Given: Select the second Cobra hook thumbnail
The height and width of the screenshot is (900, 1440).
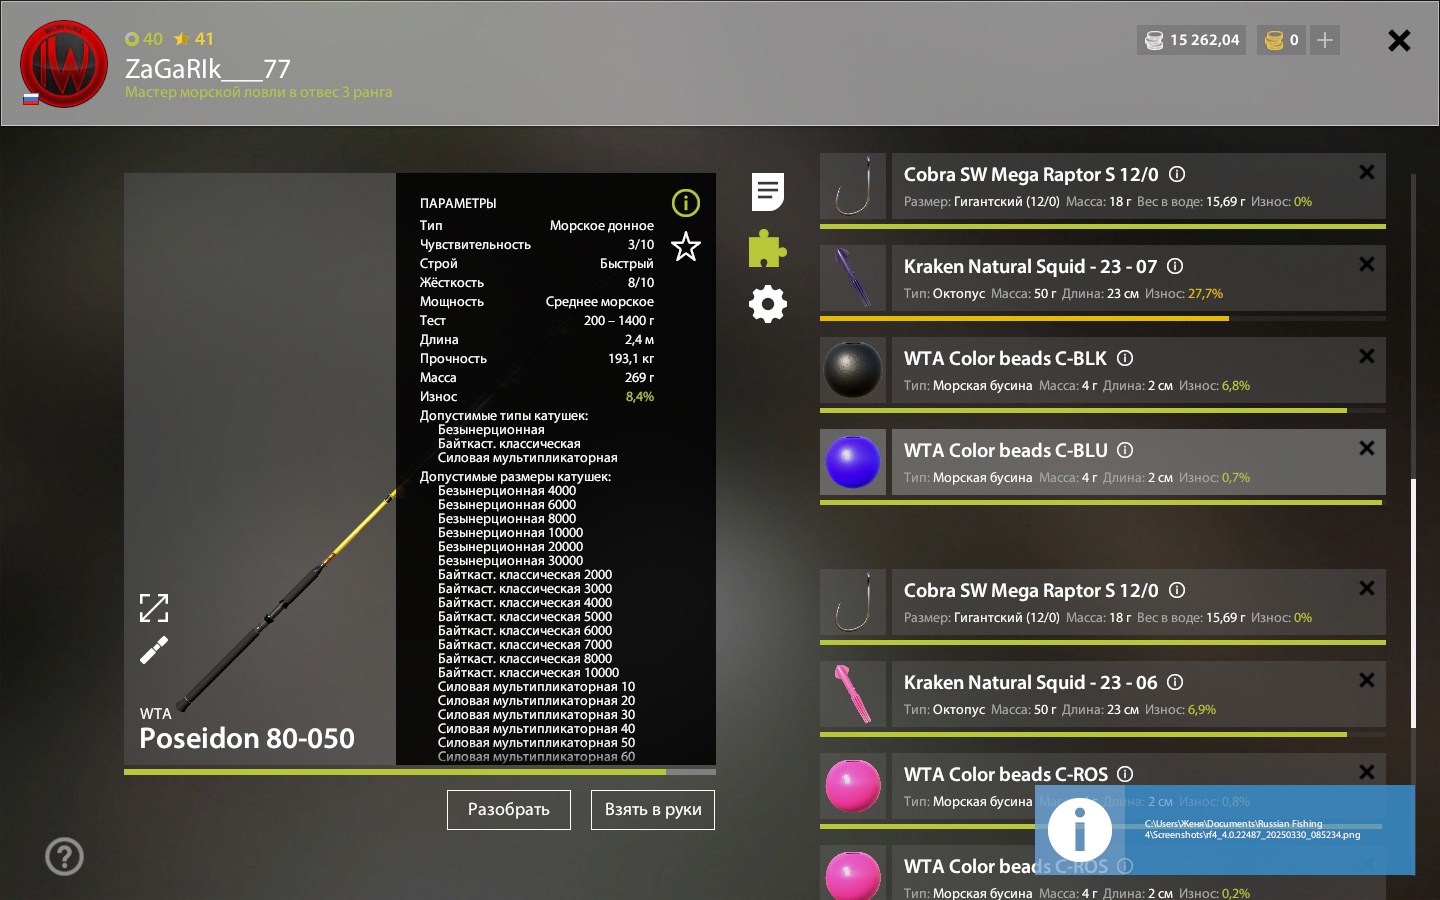Looking at the screenshot, I should (853, 602).
